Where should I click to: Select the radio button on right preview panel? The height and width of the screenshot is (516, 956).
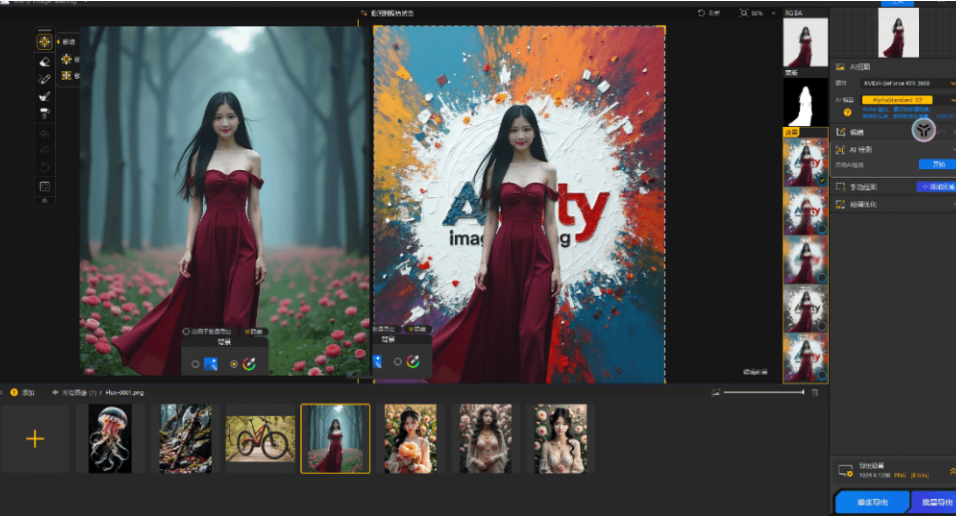click(398, 361)
